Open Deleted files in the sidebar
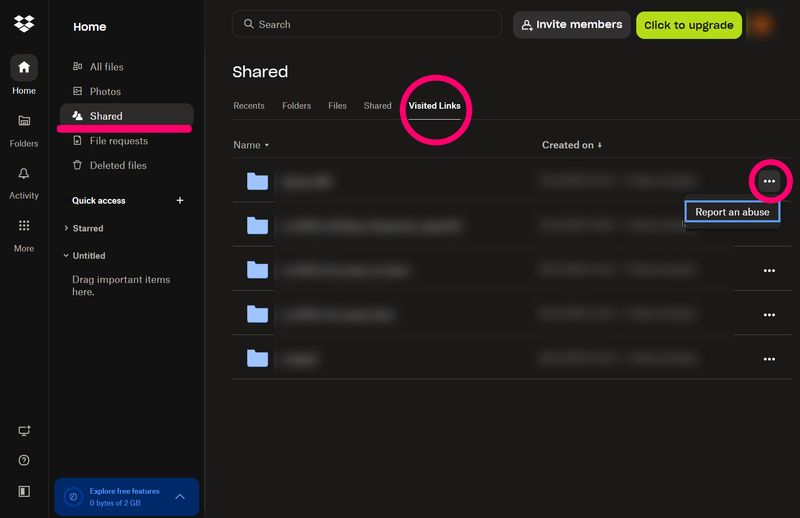Screen dimensions: 800x518 pyautogui.click(x=117, y=165)
